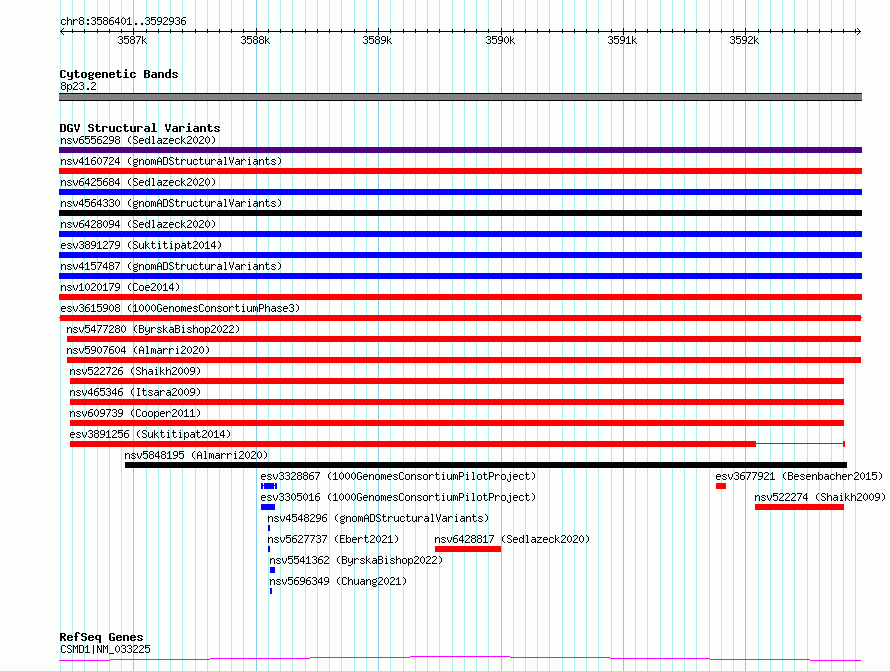This screenshot has height=671, width=890.
Task: Click the 3587k ruler tick label
Action: (x=132, y=40)
